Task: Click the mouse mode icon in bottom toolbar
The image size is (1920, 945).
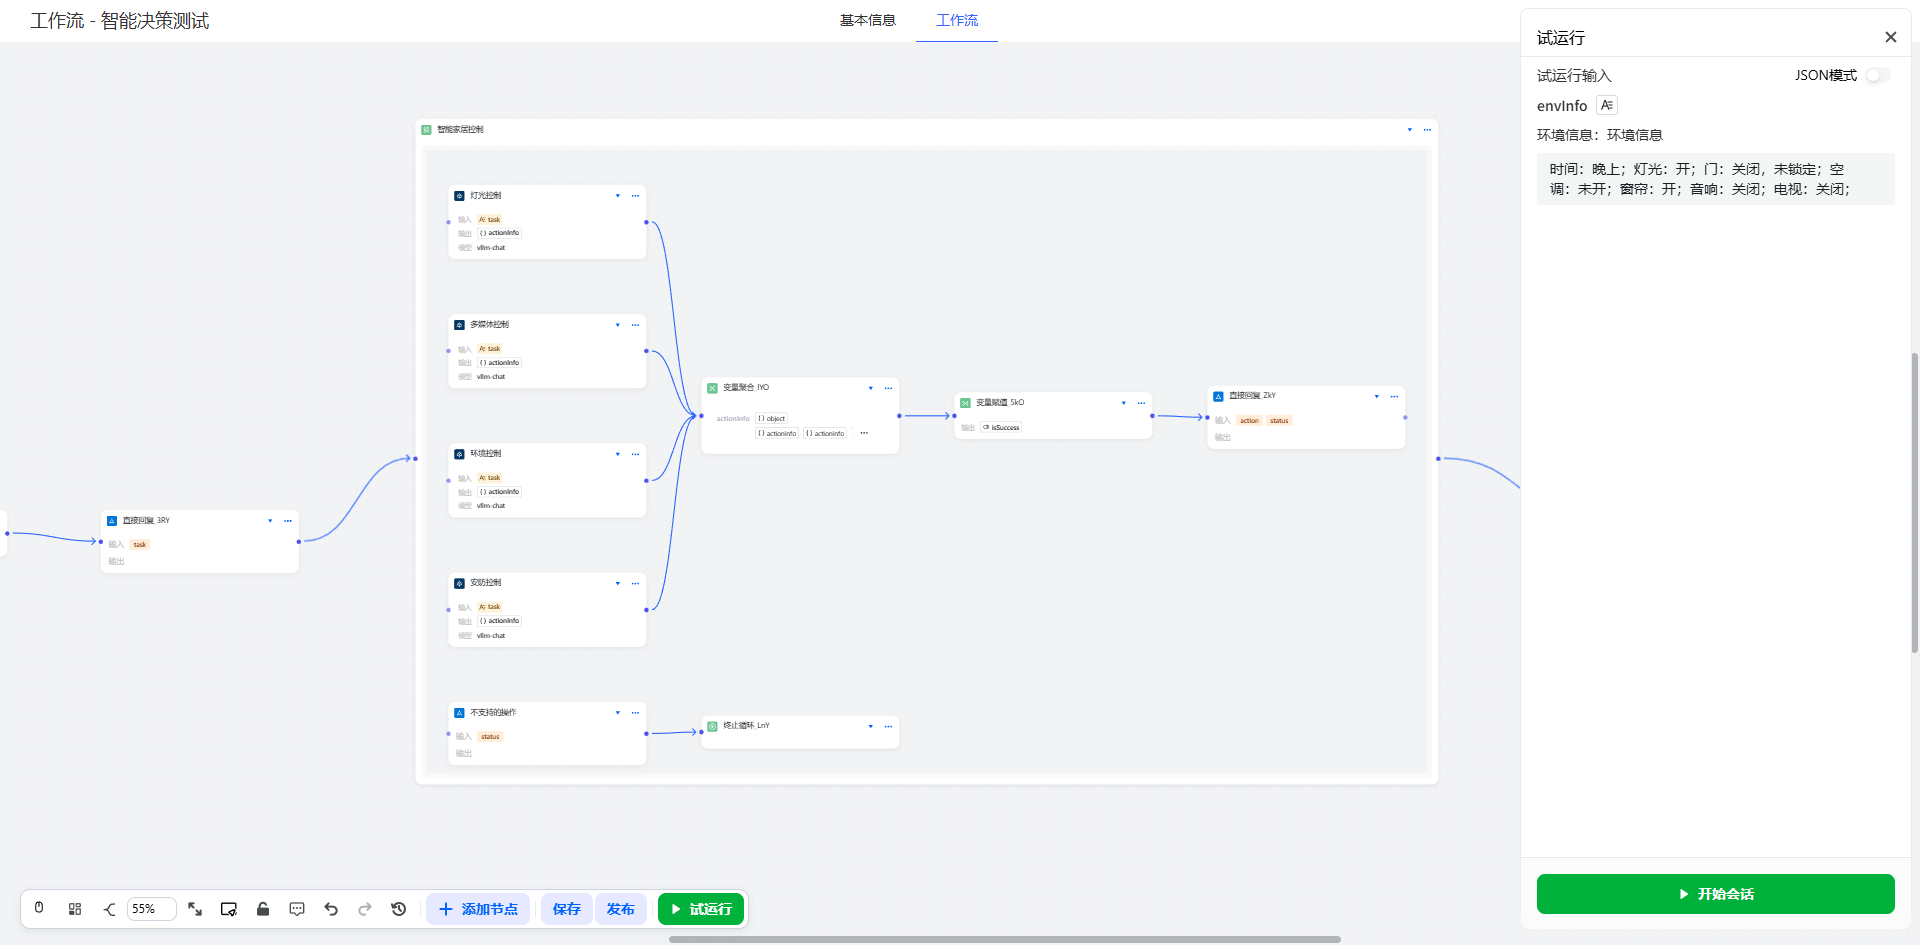Action: pyautogui.click(x=39, y=908)
